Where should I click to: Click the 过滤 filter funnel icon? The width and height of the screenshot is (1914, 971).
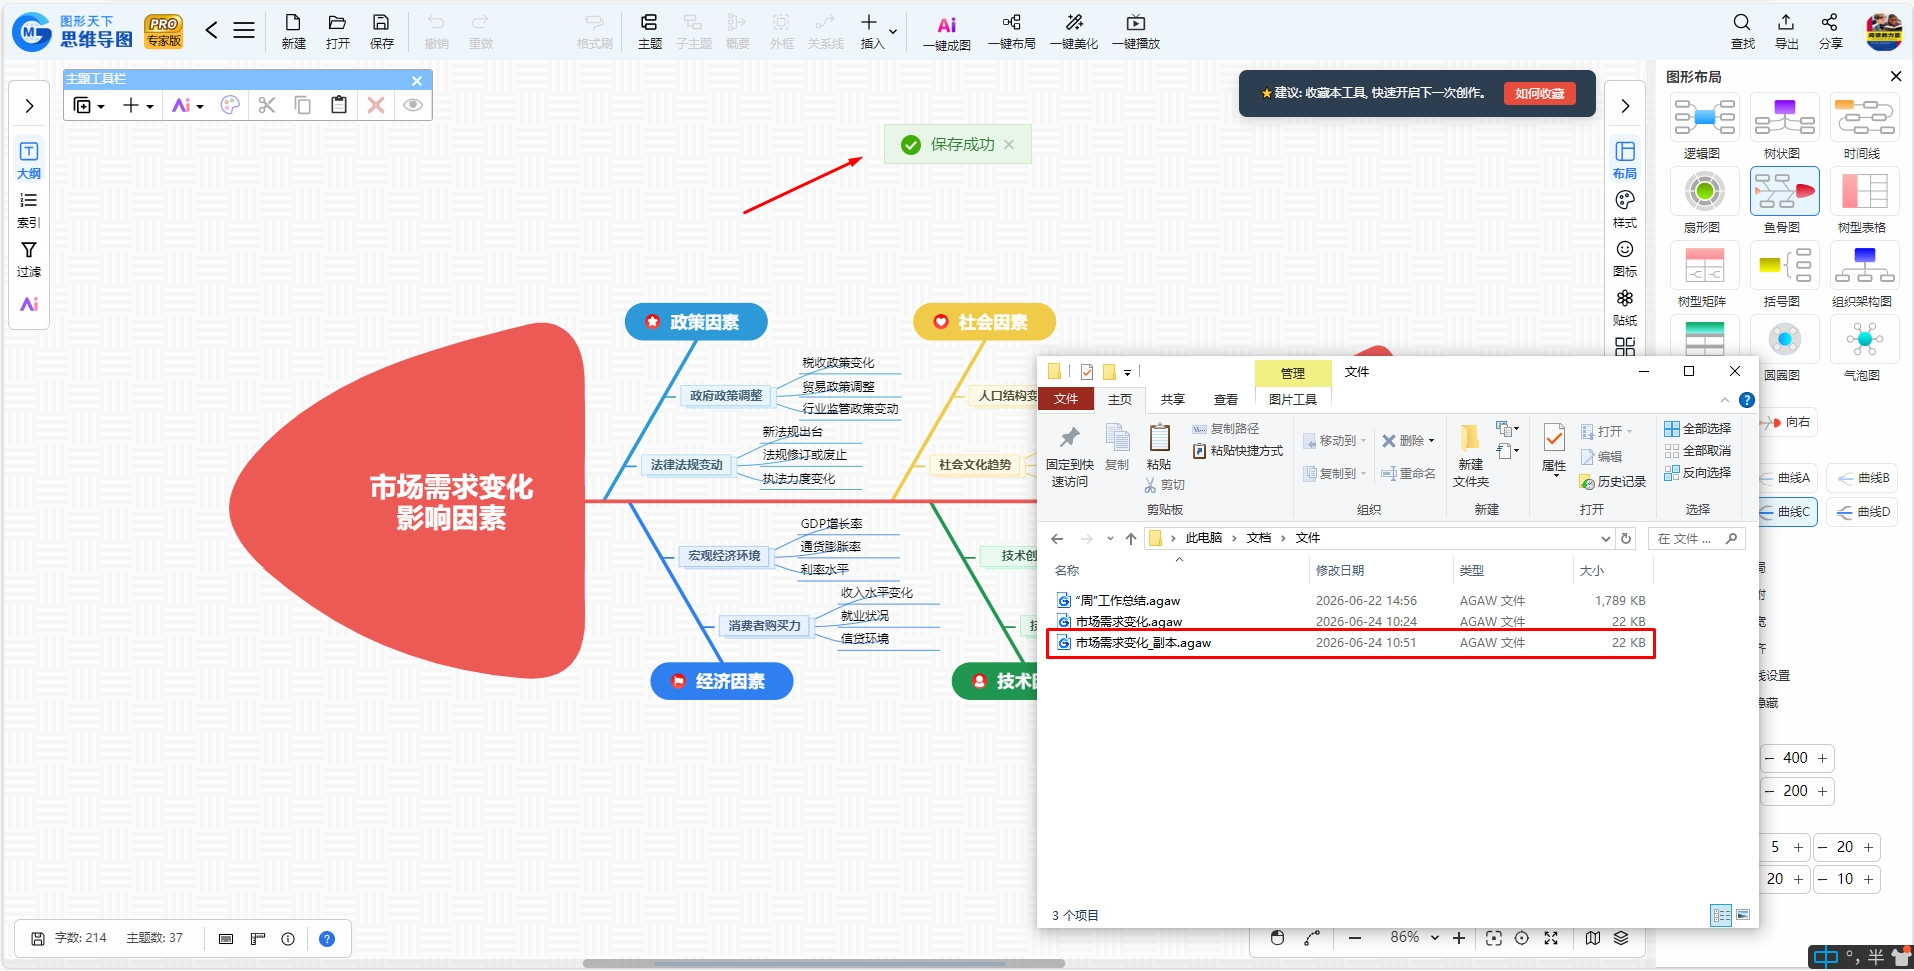click(29, 259)
